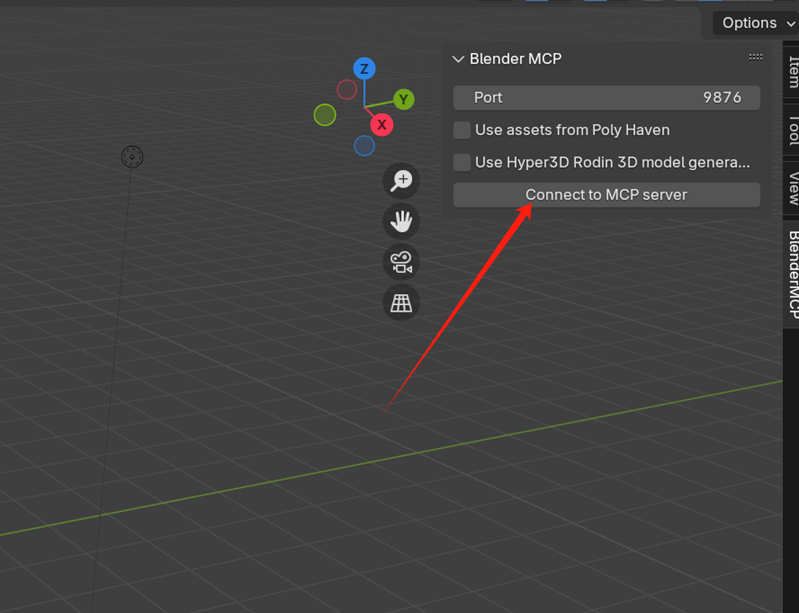Open the Options dropdown
Image resolution: width=799 pixels, height=613 pixels.
point(756,23)
